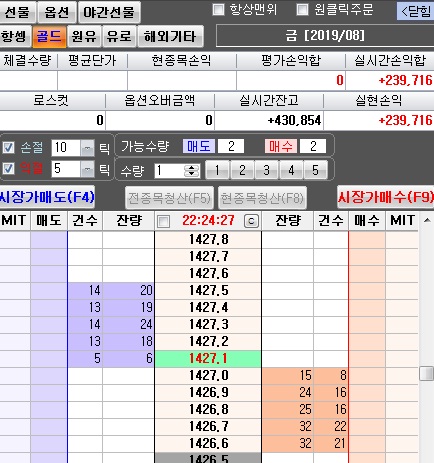
Task: Click sell-side 잔량 24 at 1427.3
Action: pyautogui.click(x=129, y=325)
